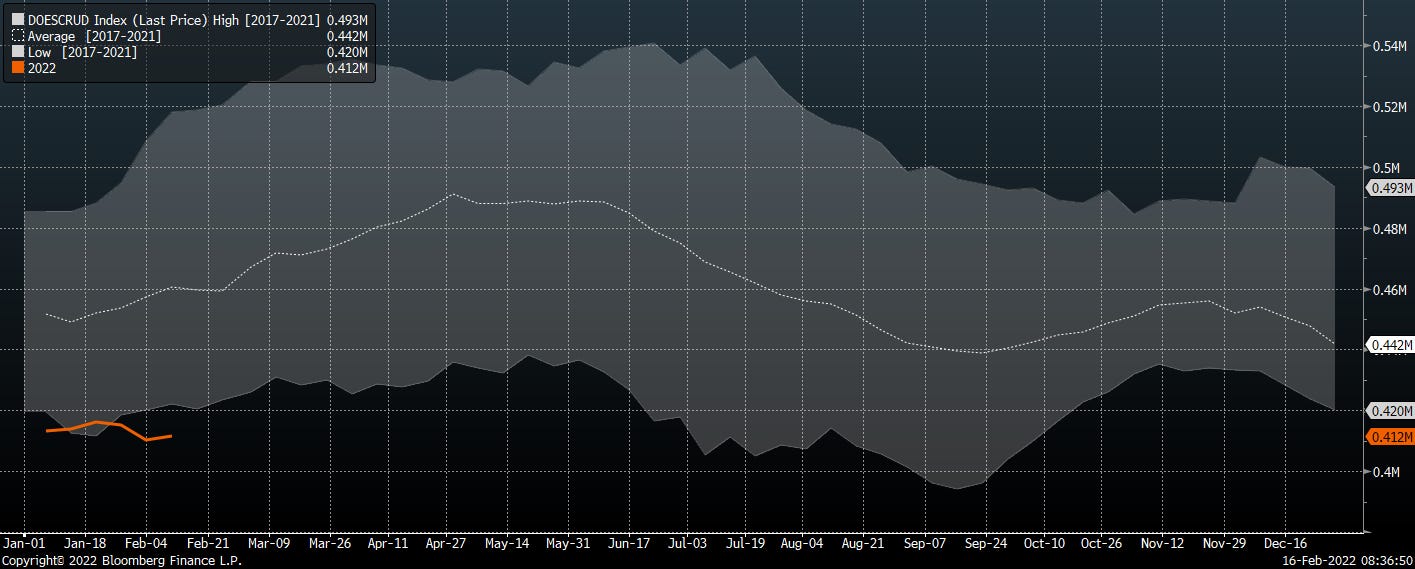Click the 0.54M y-axis label

tap(1388, 46)
